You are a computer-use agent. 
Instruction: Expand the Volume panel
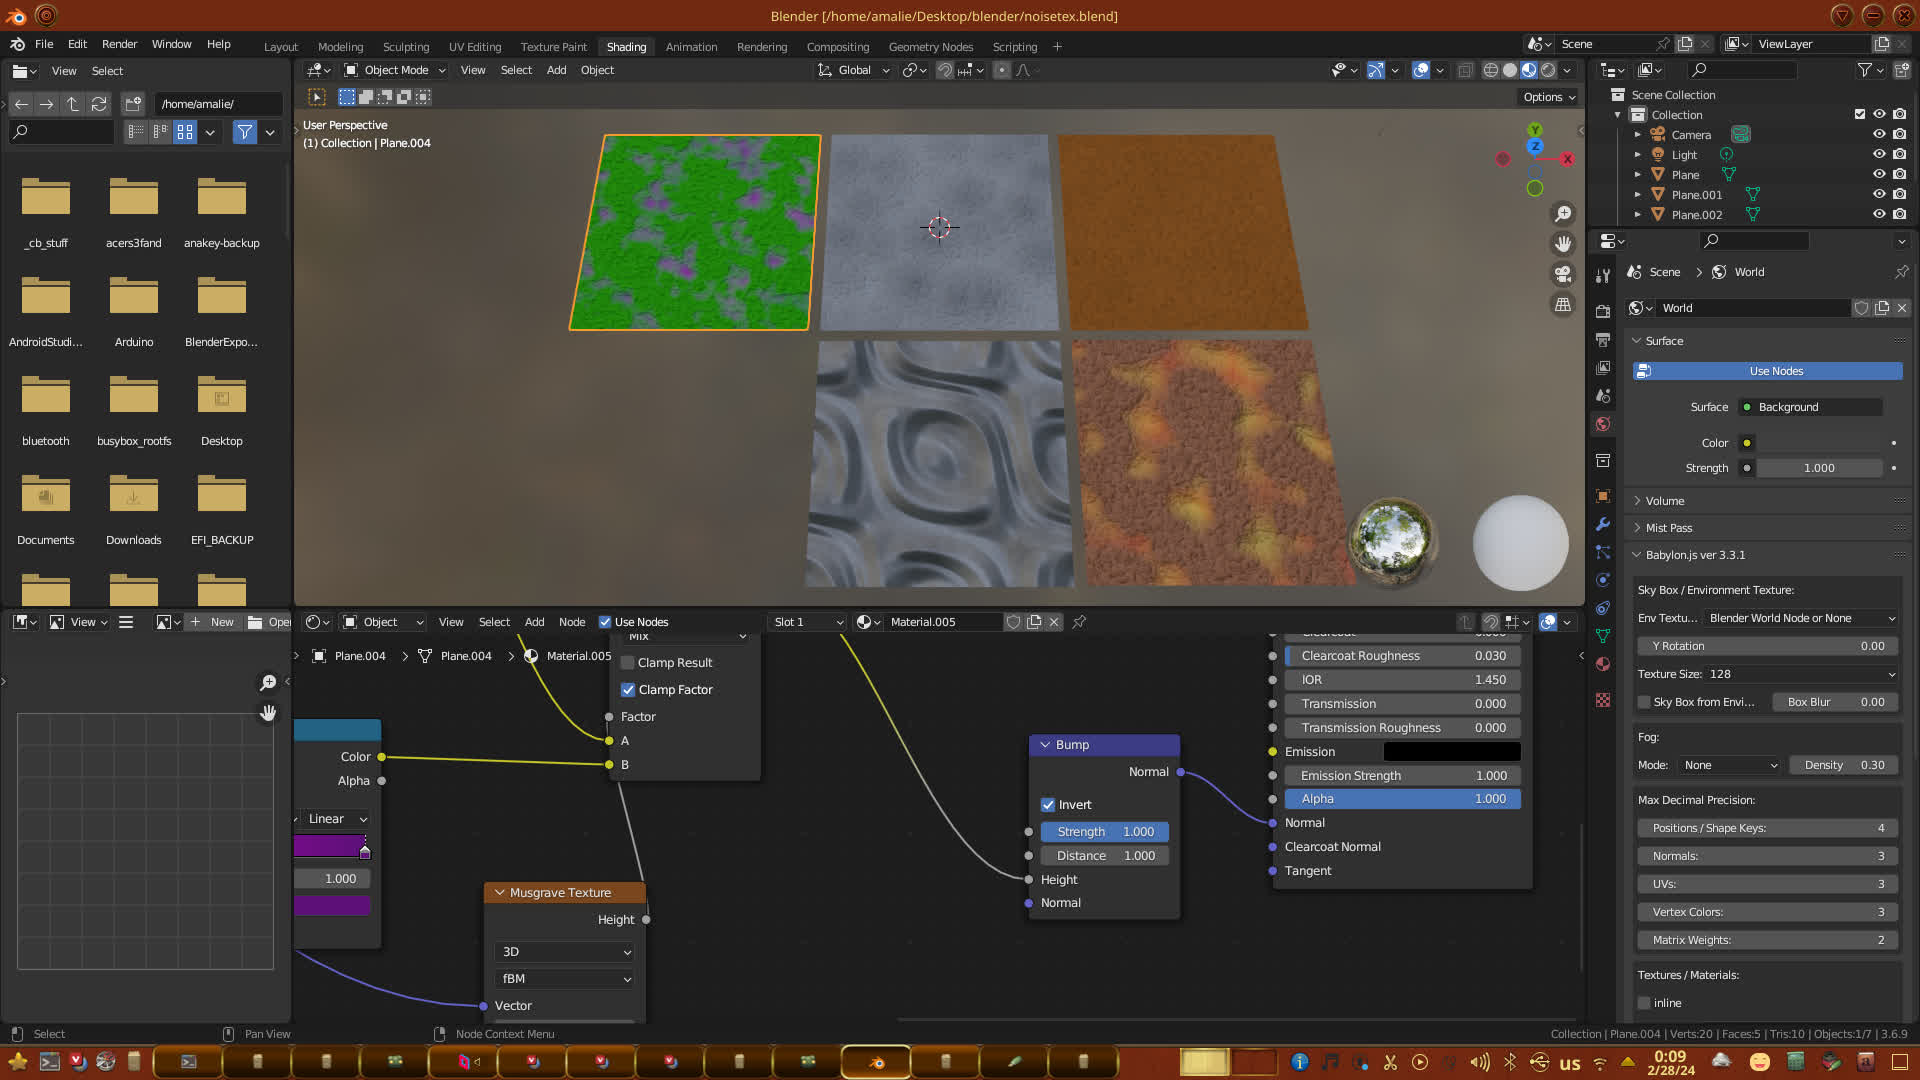[1665, 501]
